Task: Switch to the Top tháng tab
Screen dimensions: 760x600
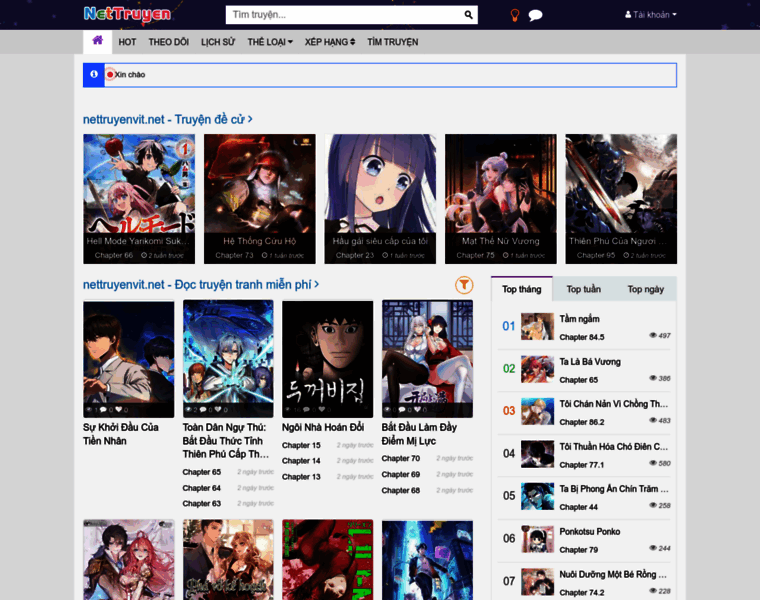Action: 522,289
